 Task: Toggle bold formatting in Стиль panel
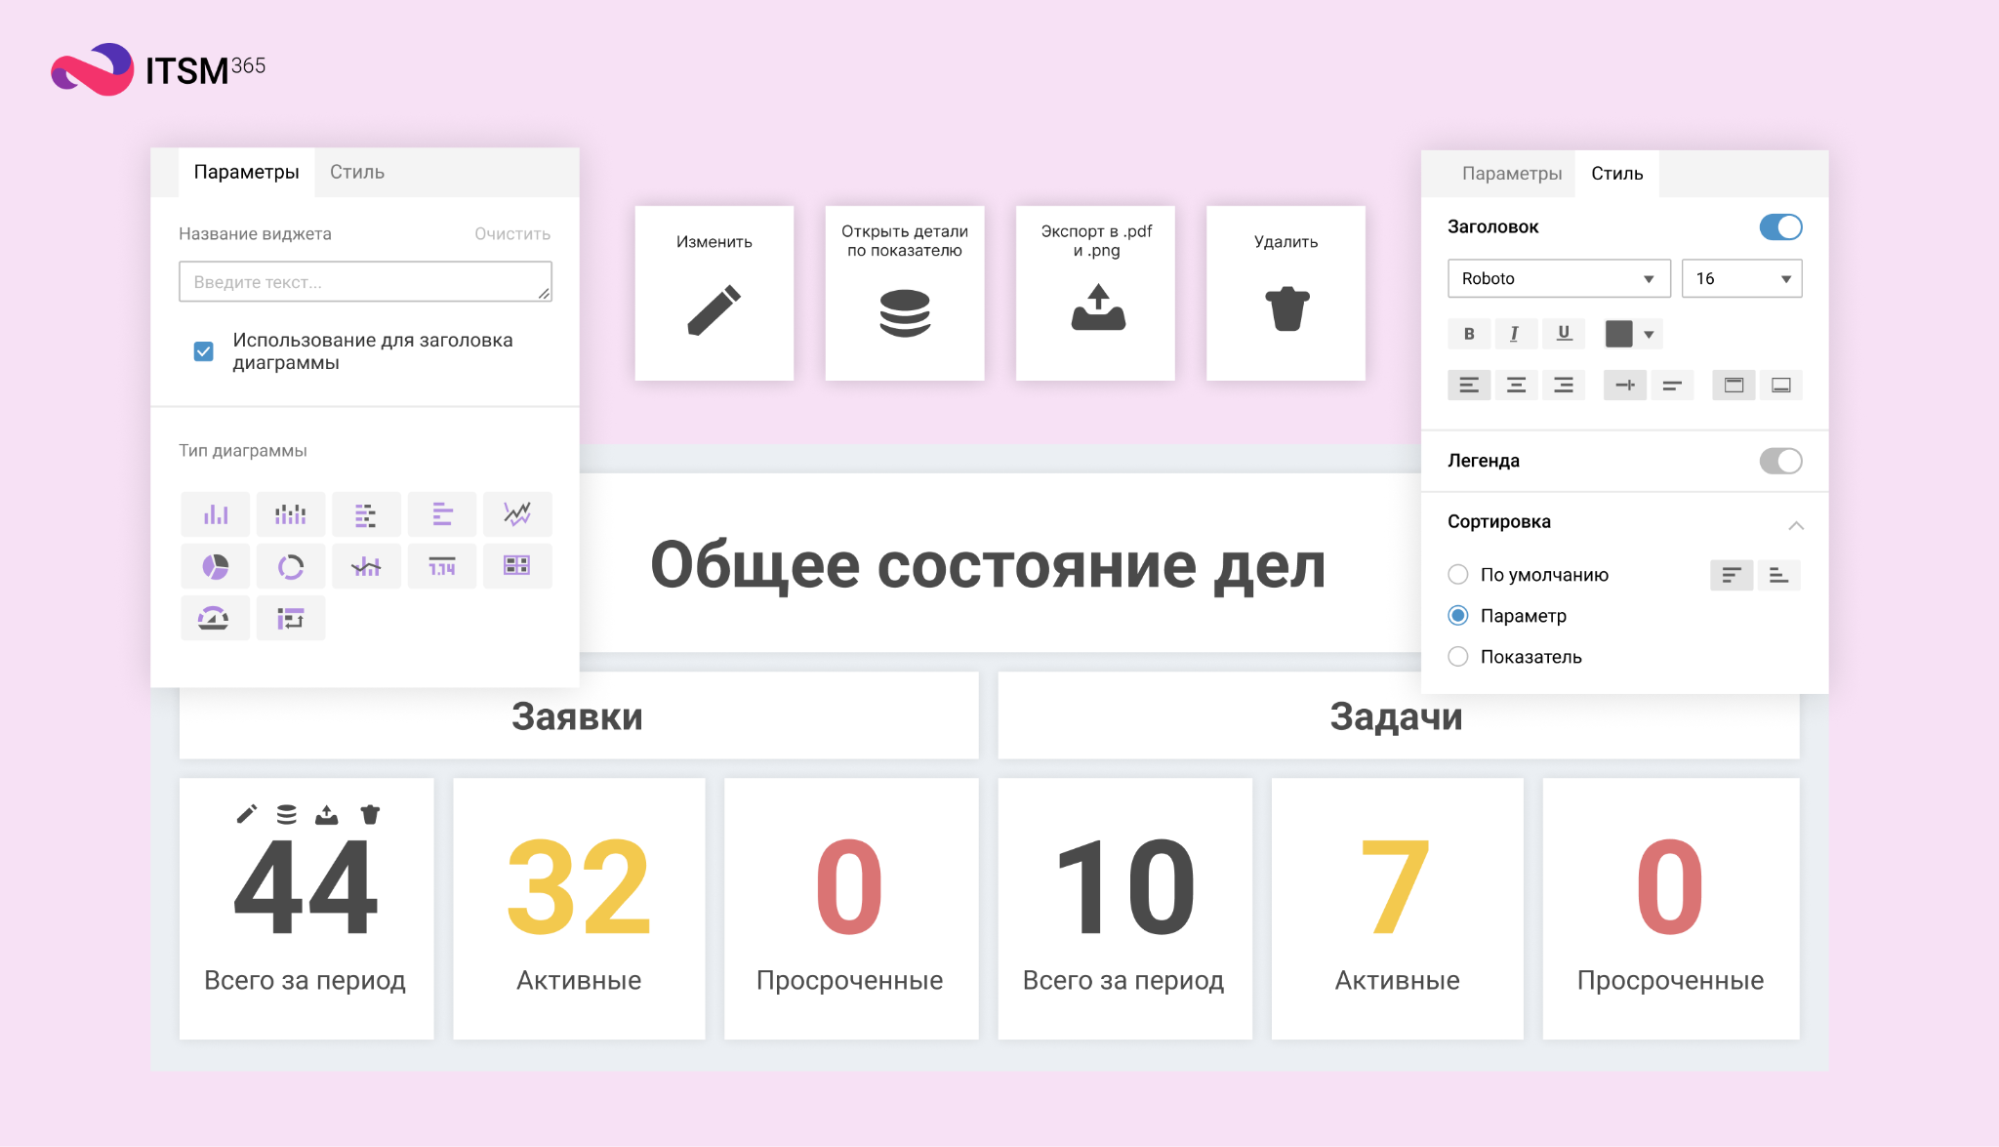(1468, 334)
